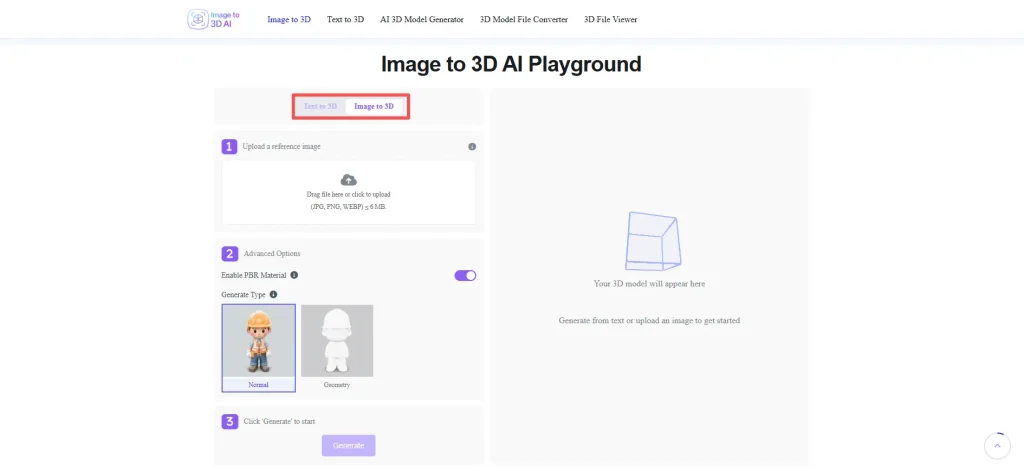Open the Text to 3D nav link

point(345,20)
